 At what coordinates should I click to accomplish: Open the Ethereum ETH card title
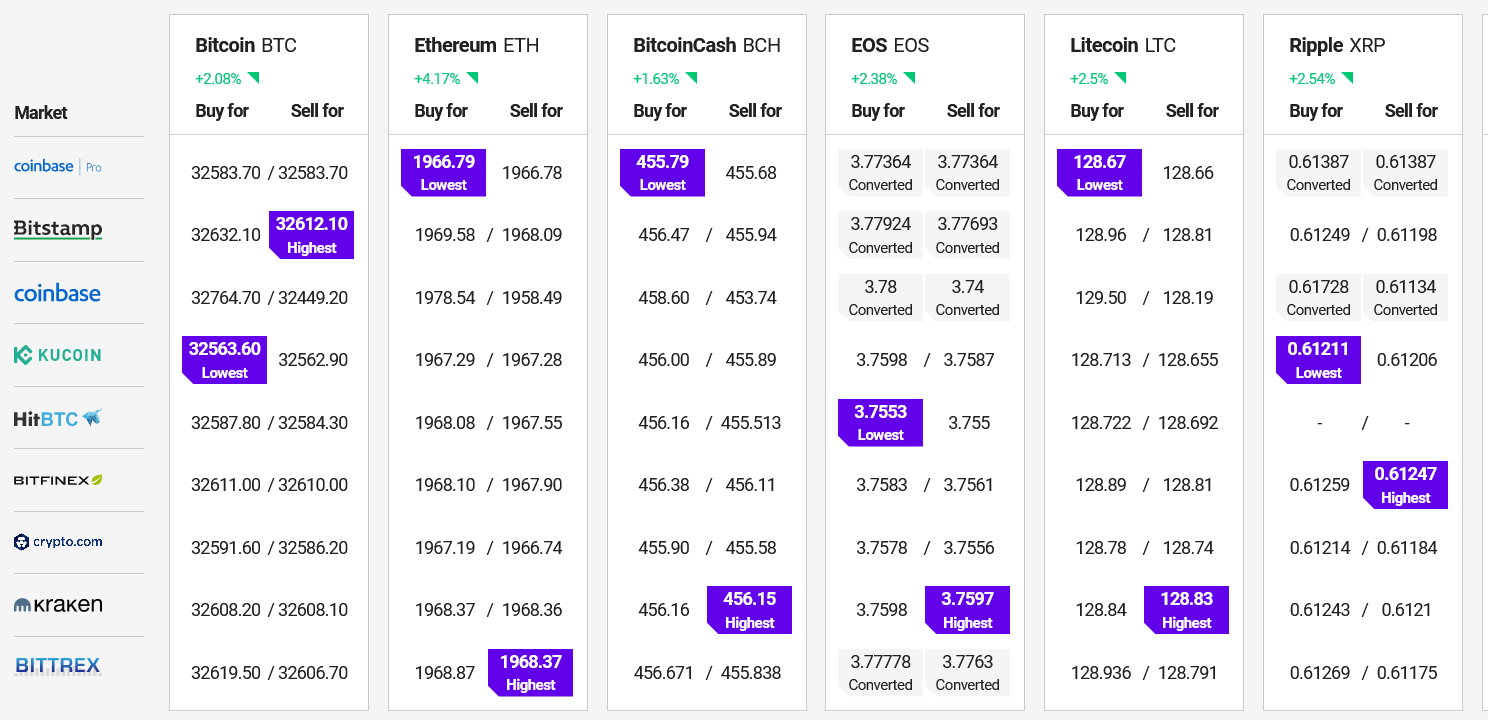tap(476, 45)
